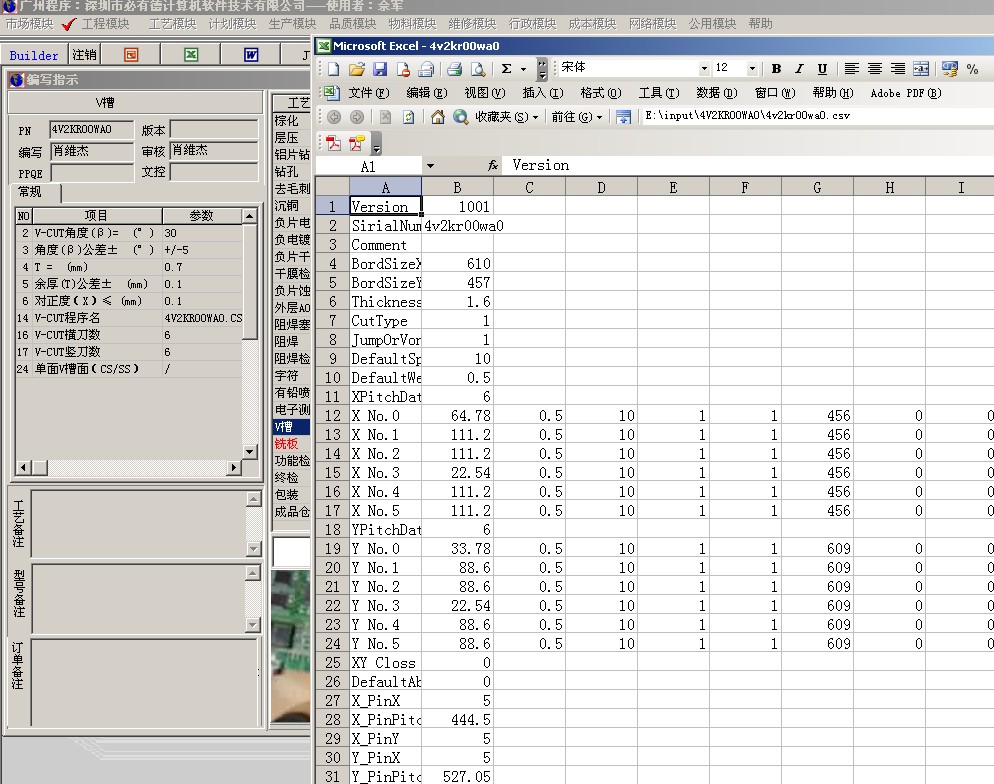This screenshot has height=784, width=994.
Task: Click the PN input field 4V2KR00WA0
Action: (x=91, y=129)
